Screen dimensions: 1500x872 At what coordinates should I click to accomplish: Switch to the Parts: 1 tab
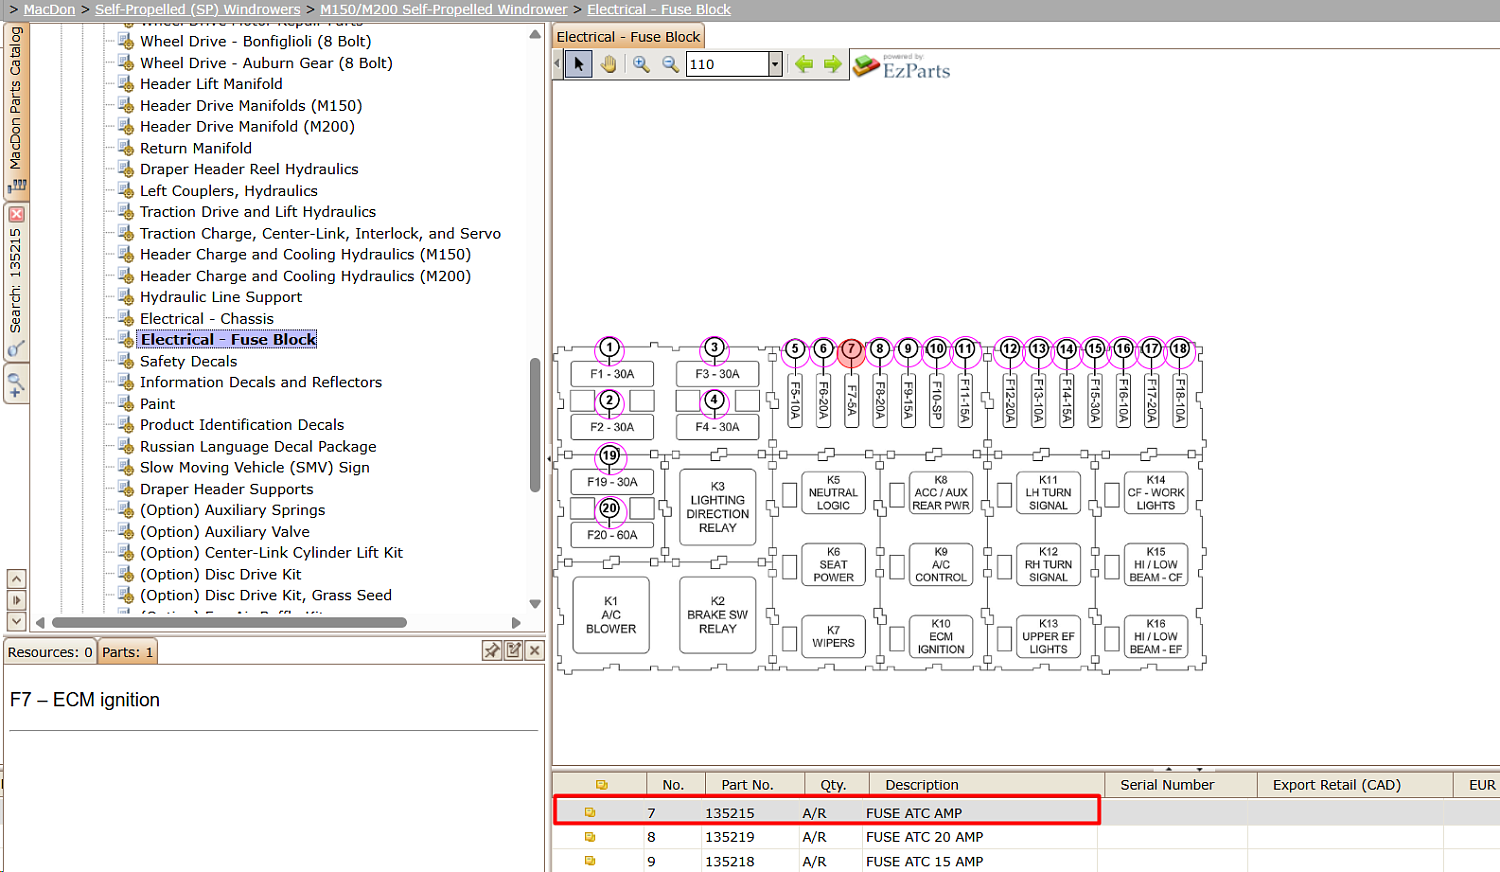point(127,652)
